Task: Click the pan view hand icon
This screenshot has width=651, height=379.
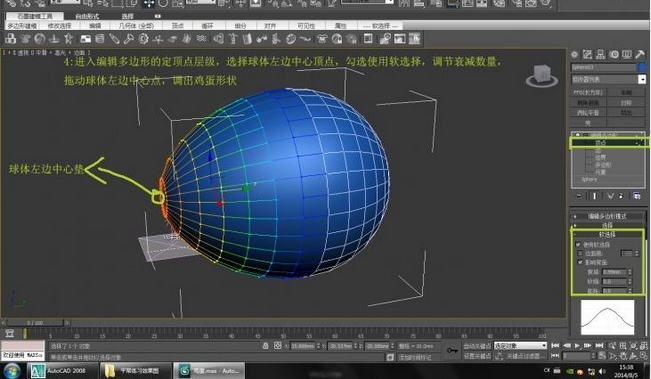Action: pyautogui.click(x=623, y=356)
